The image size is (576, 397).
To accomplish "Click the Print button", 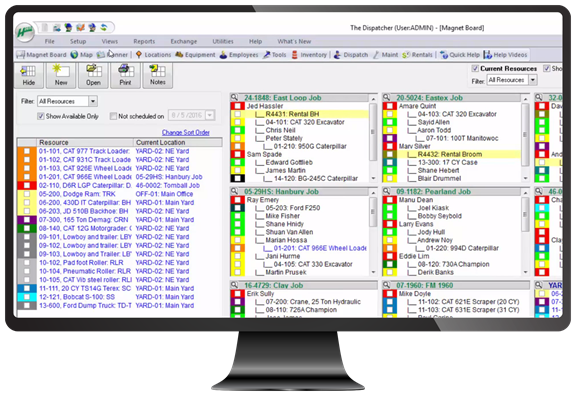I will tap(125, 75).
